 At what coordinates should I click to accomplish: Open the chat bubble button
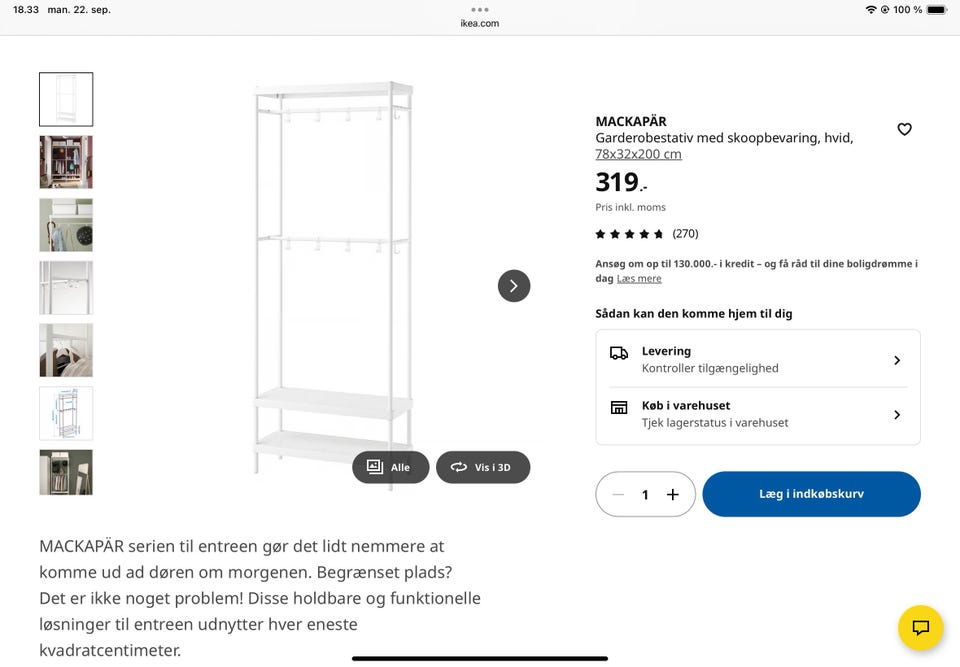tap(920, 628)
